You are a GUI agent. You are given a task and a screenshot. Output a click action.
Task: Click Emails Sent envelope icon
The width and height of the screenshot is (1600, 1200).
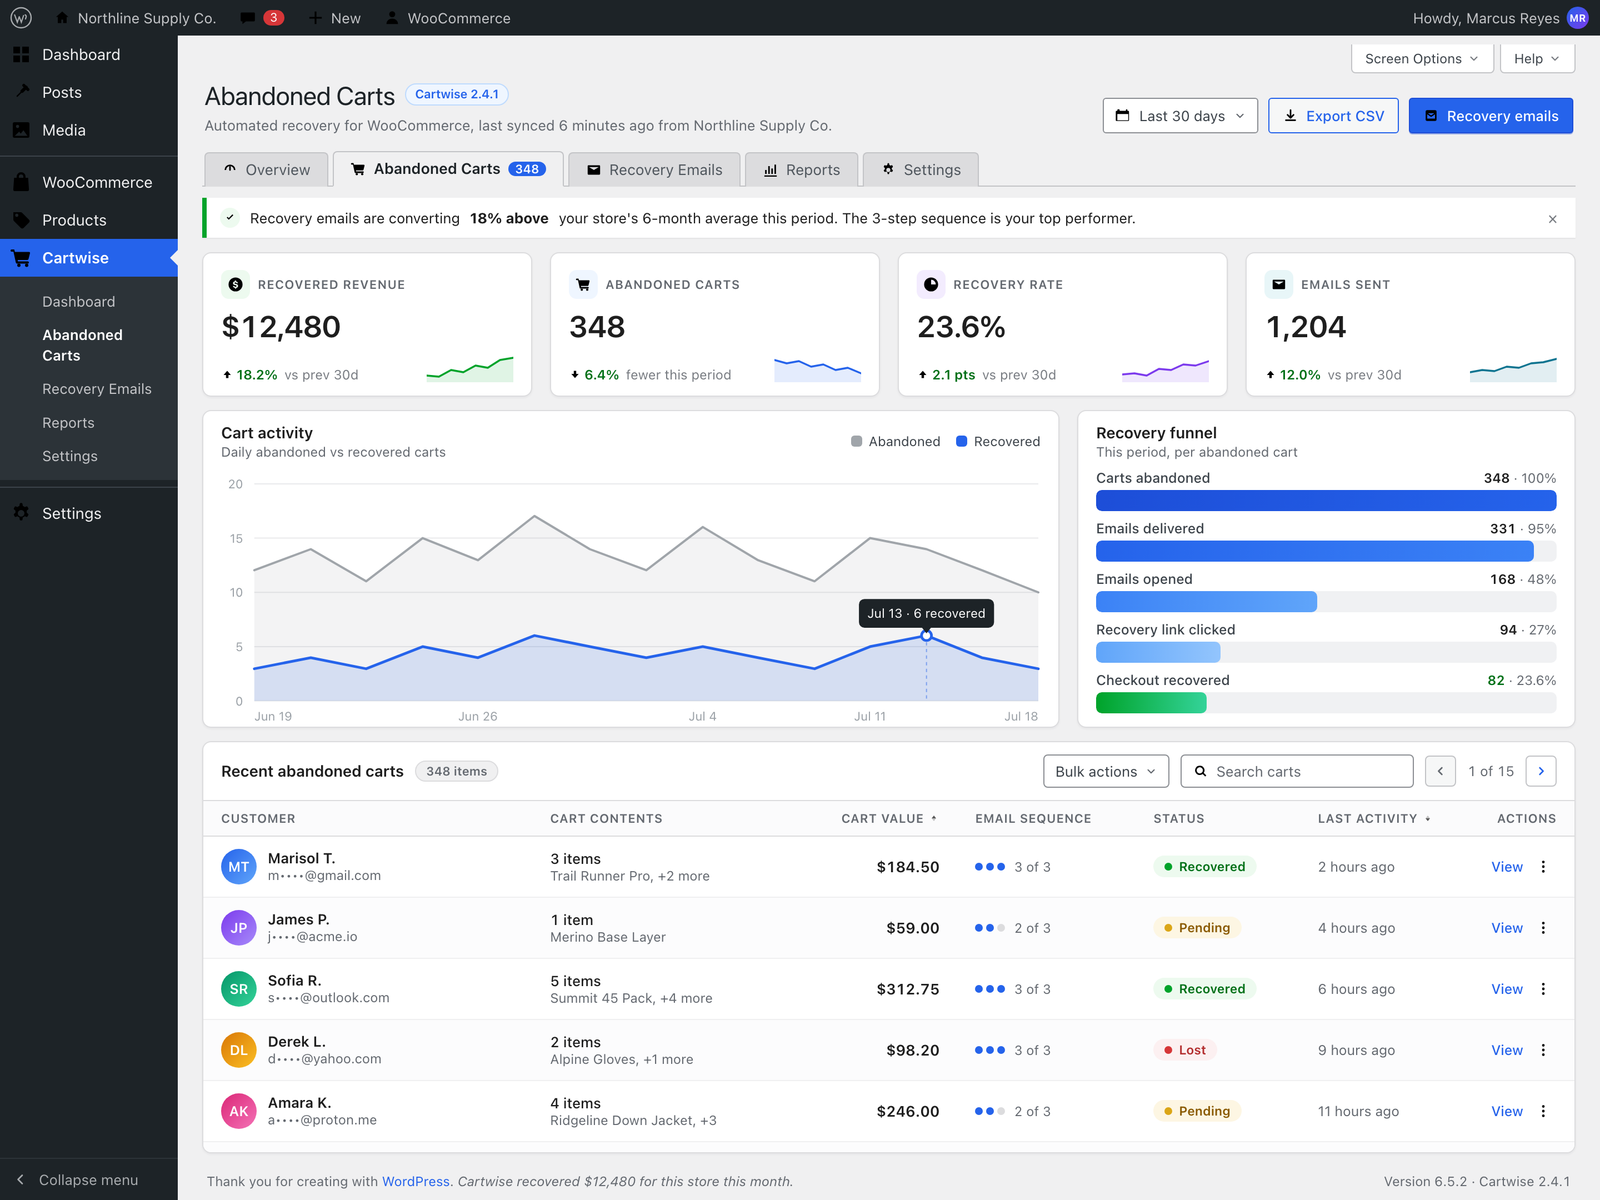(1279, 284)
